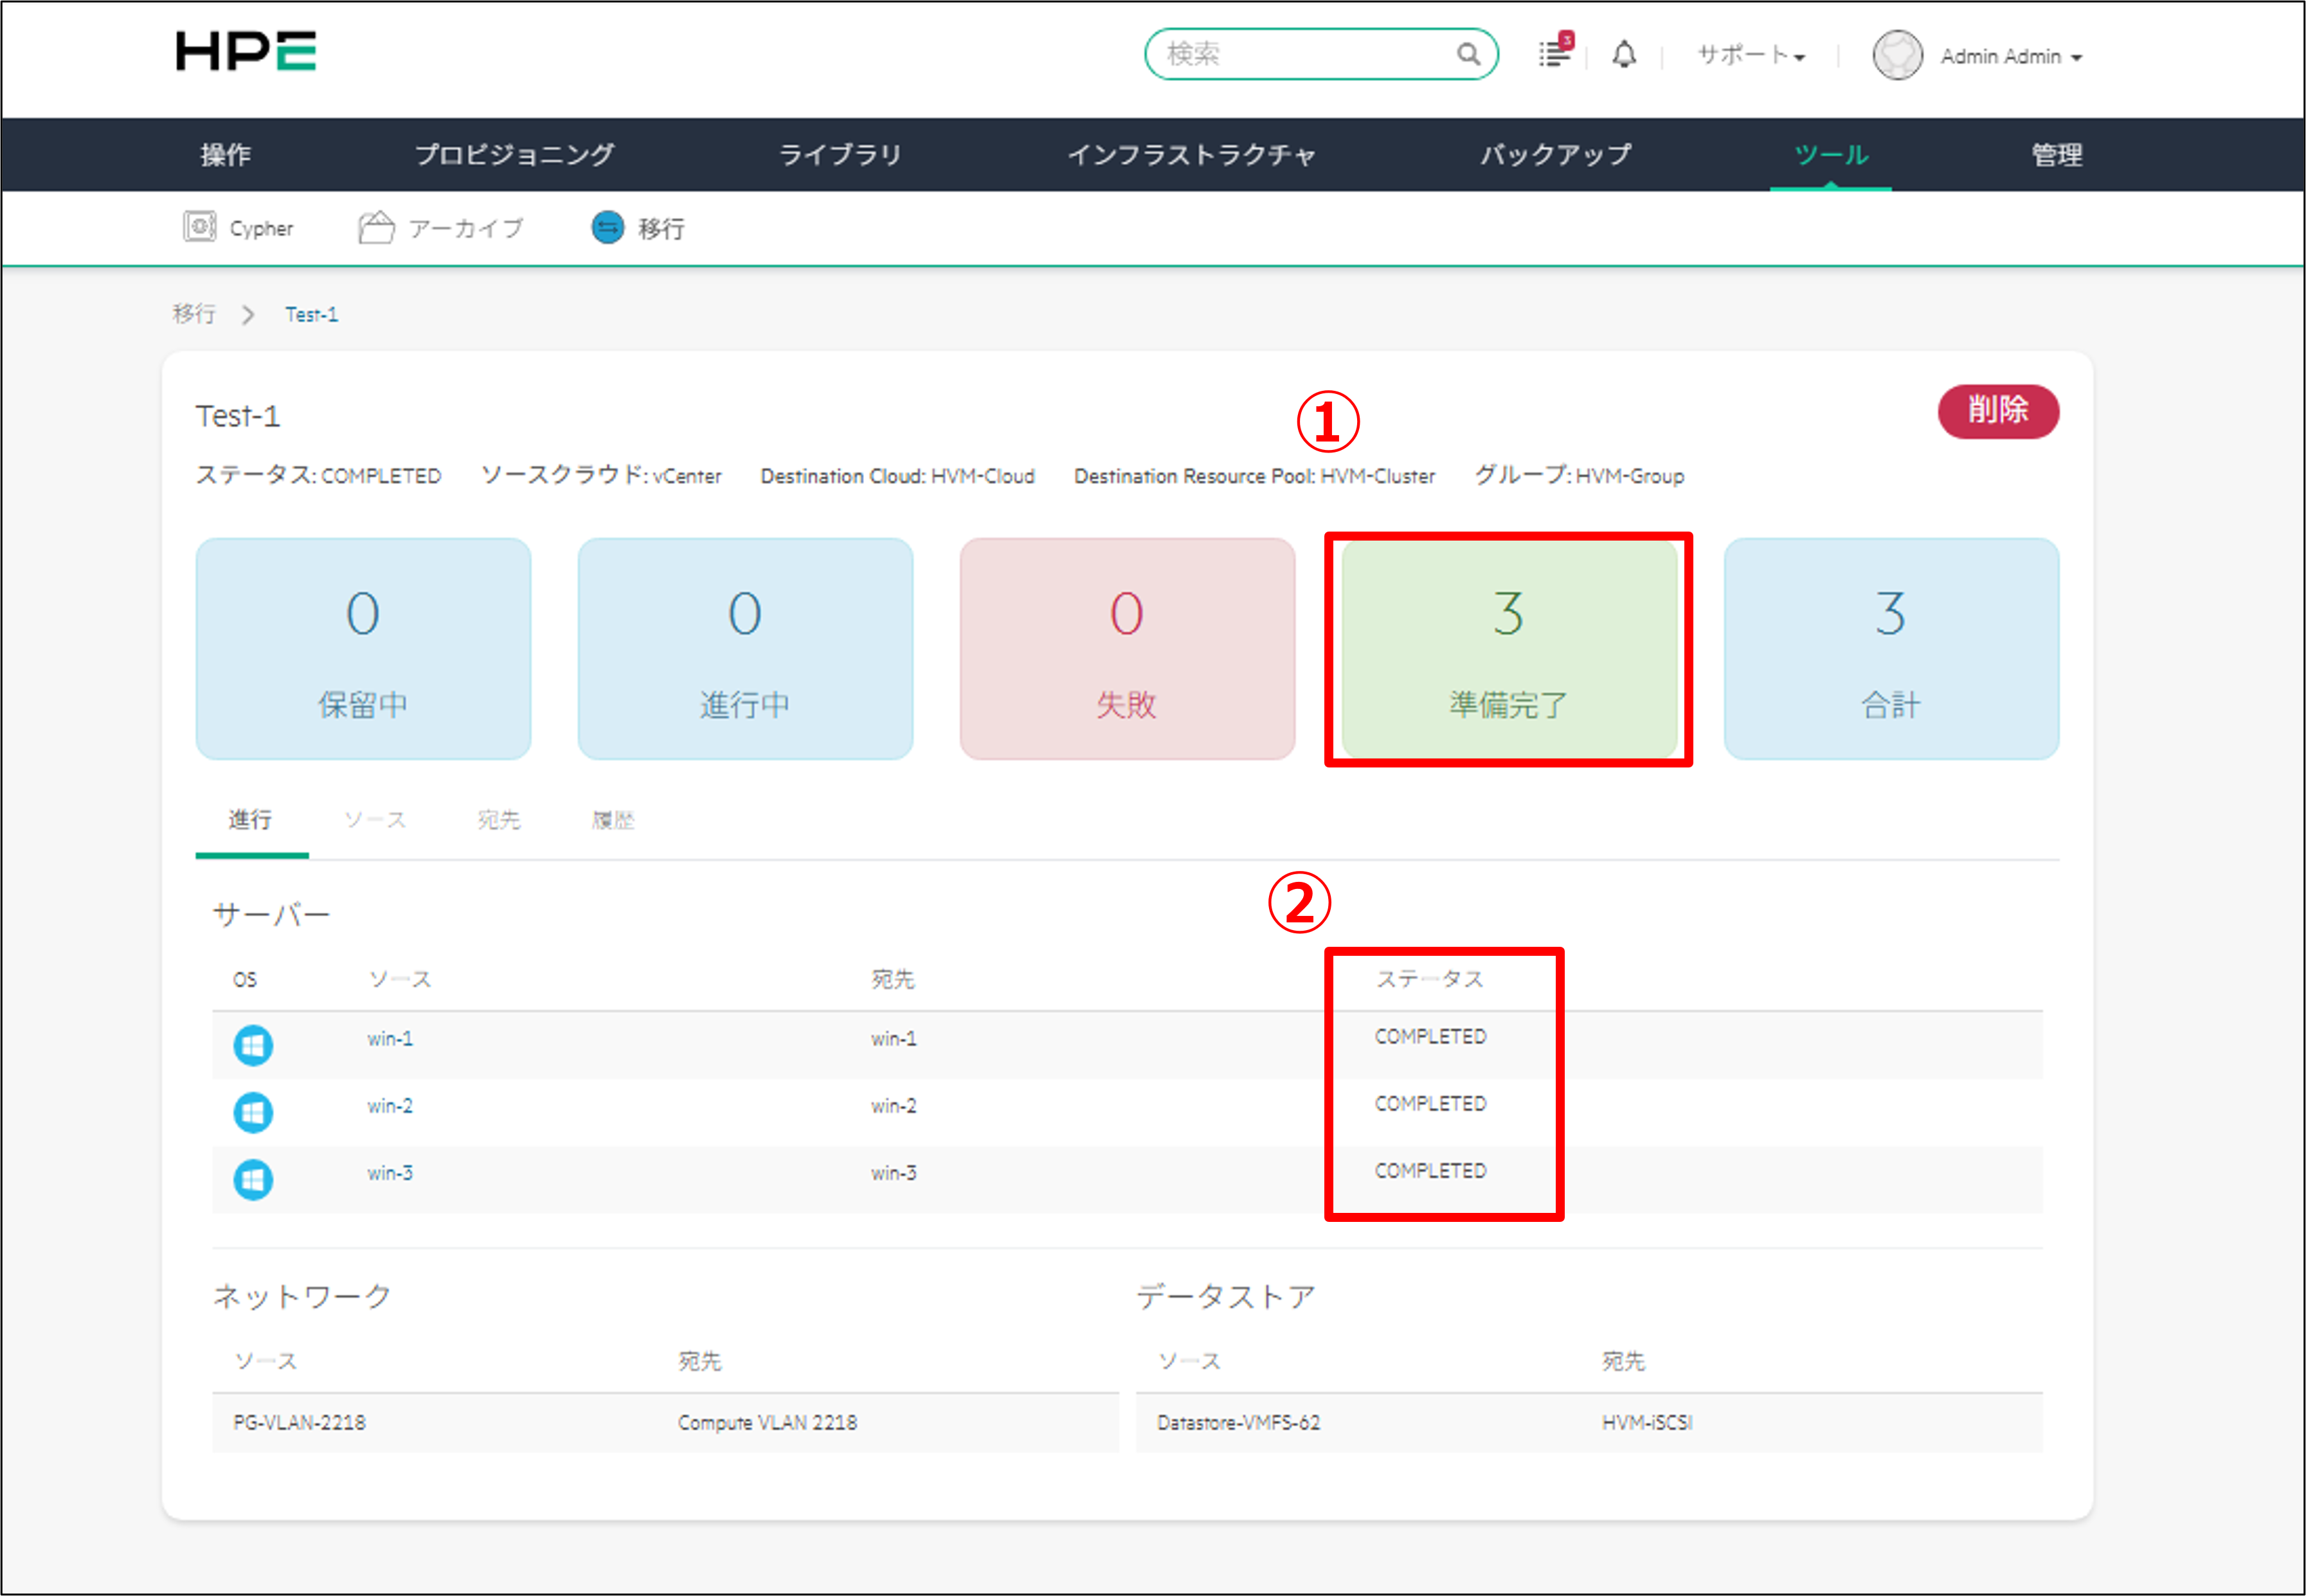
Task: Open the Cypher tool icon
Action: click(200, 227)
